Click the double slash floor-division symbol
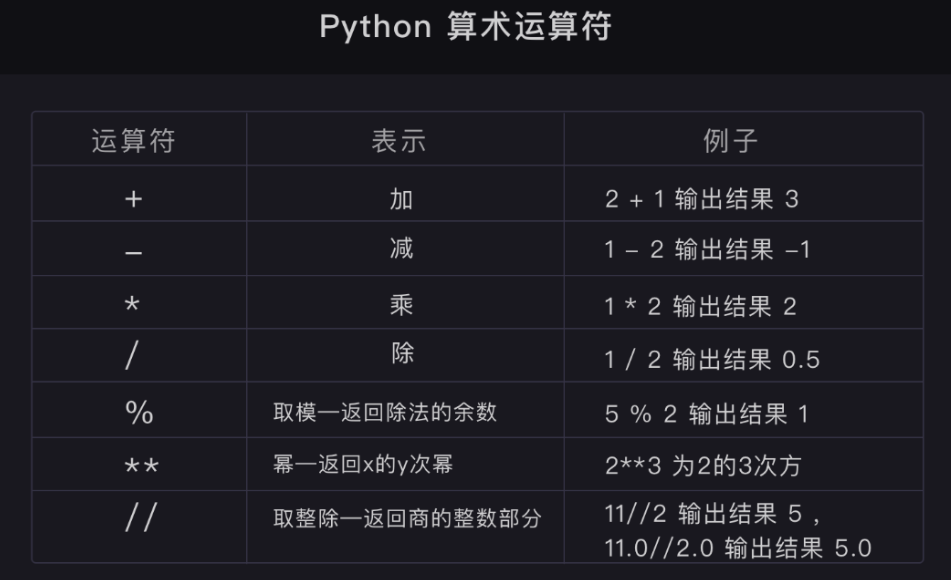951x580 pixels. click(141, 518)
